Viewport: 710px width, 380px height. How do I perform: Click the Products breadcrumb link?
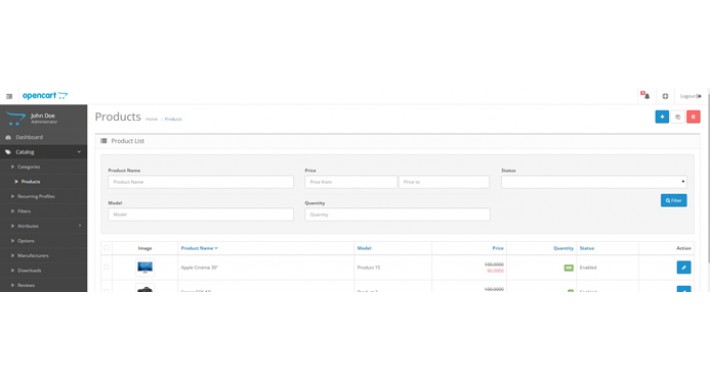(173, 119)
